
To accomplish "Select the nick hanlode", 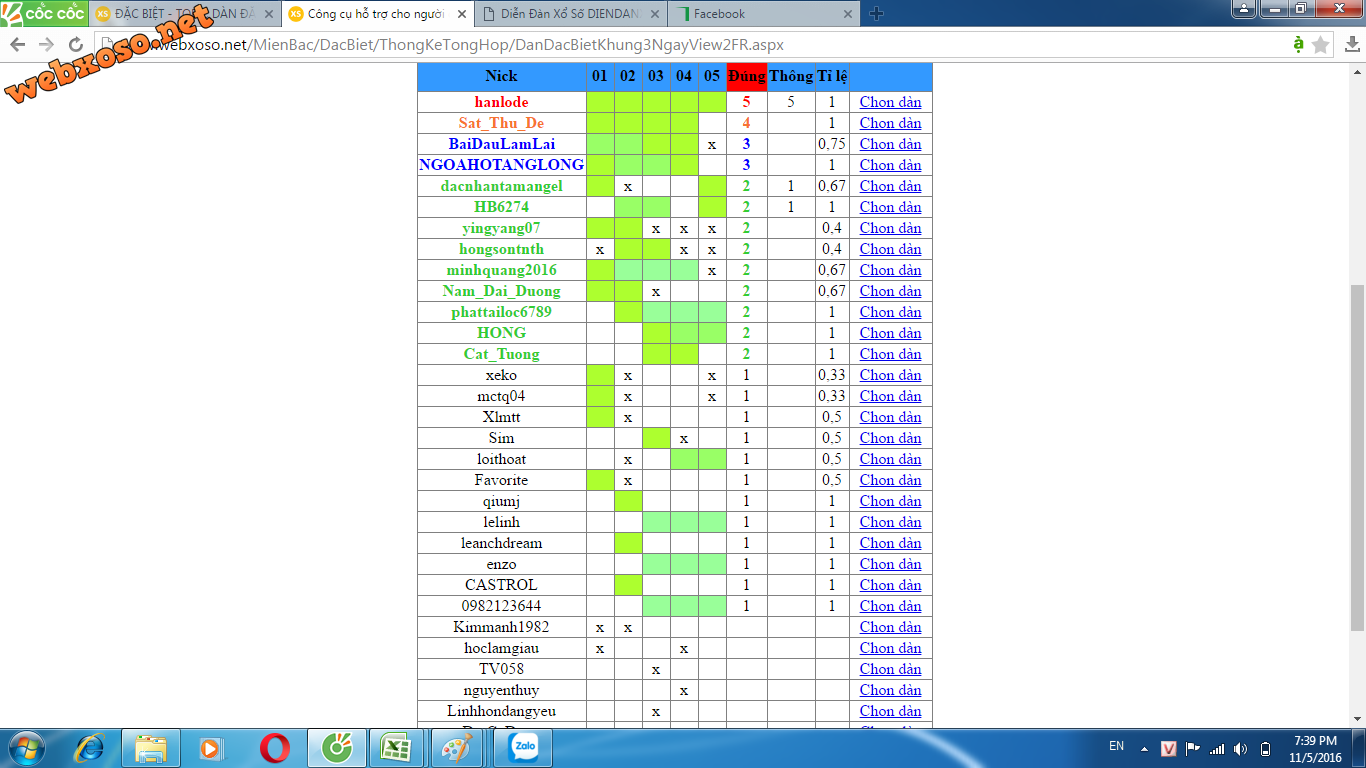I will [x=502, y=102].
